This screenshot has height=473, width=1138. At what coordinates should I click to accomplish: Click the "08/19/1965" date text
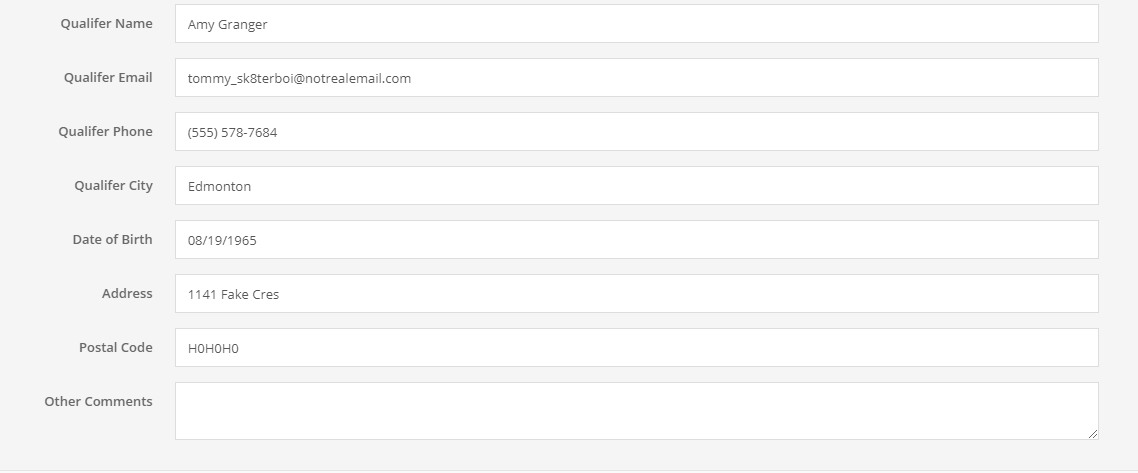pos(222,240)
